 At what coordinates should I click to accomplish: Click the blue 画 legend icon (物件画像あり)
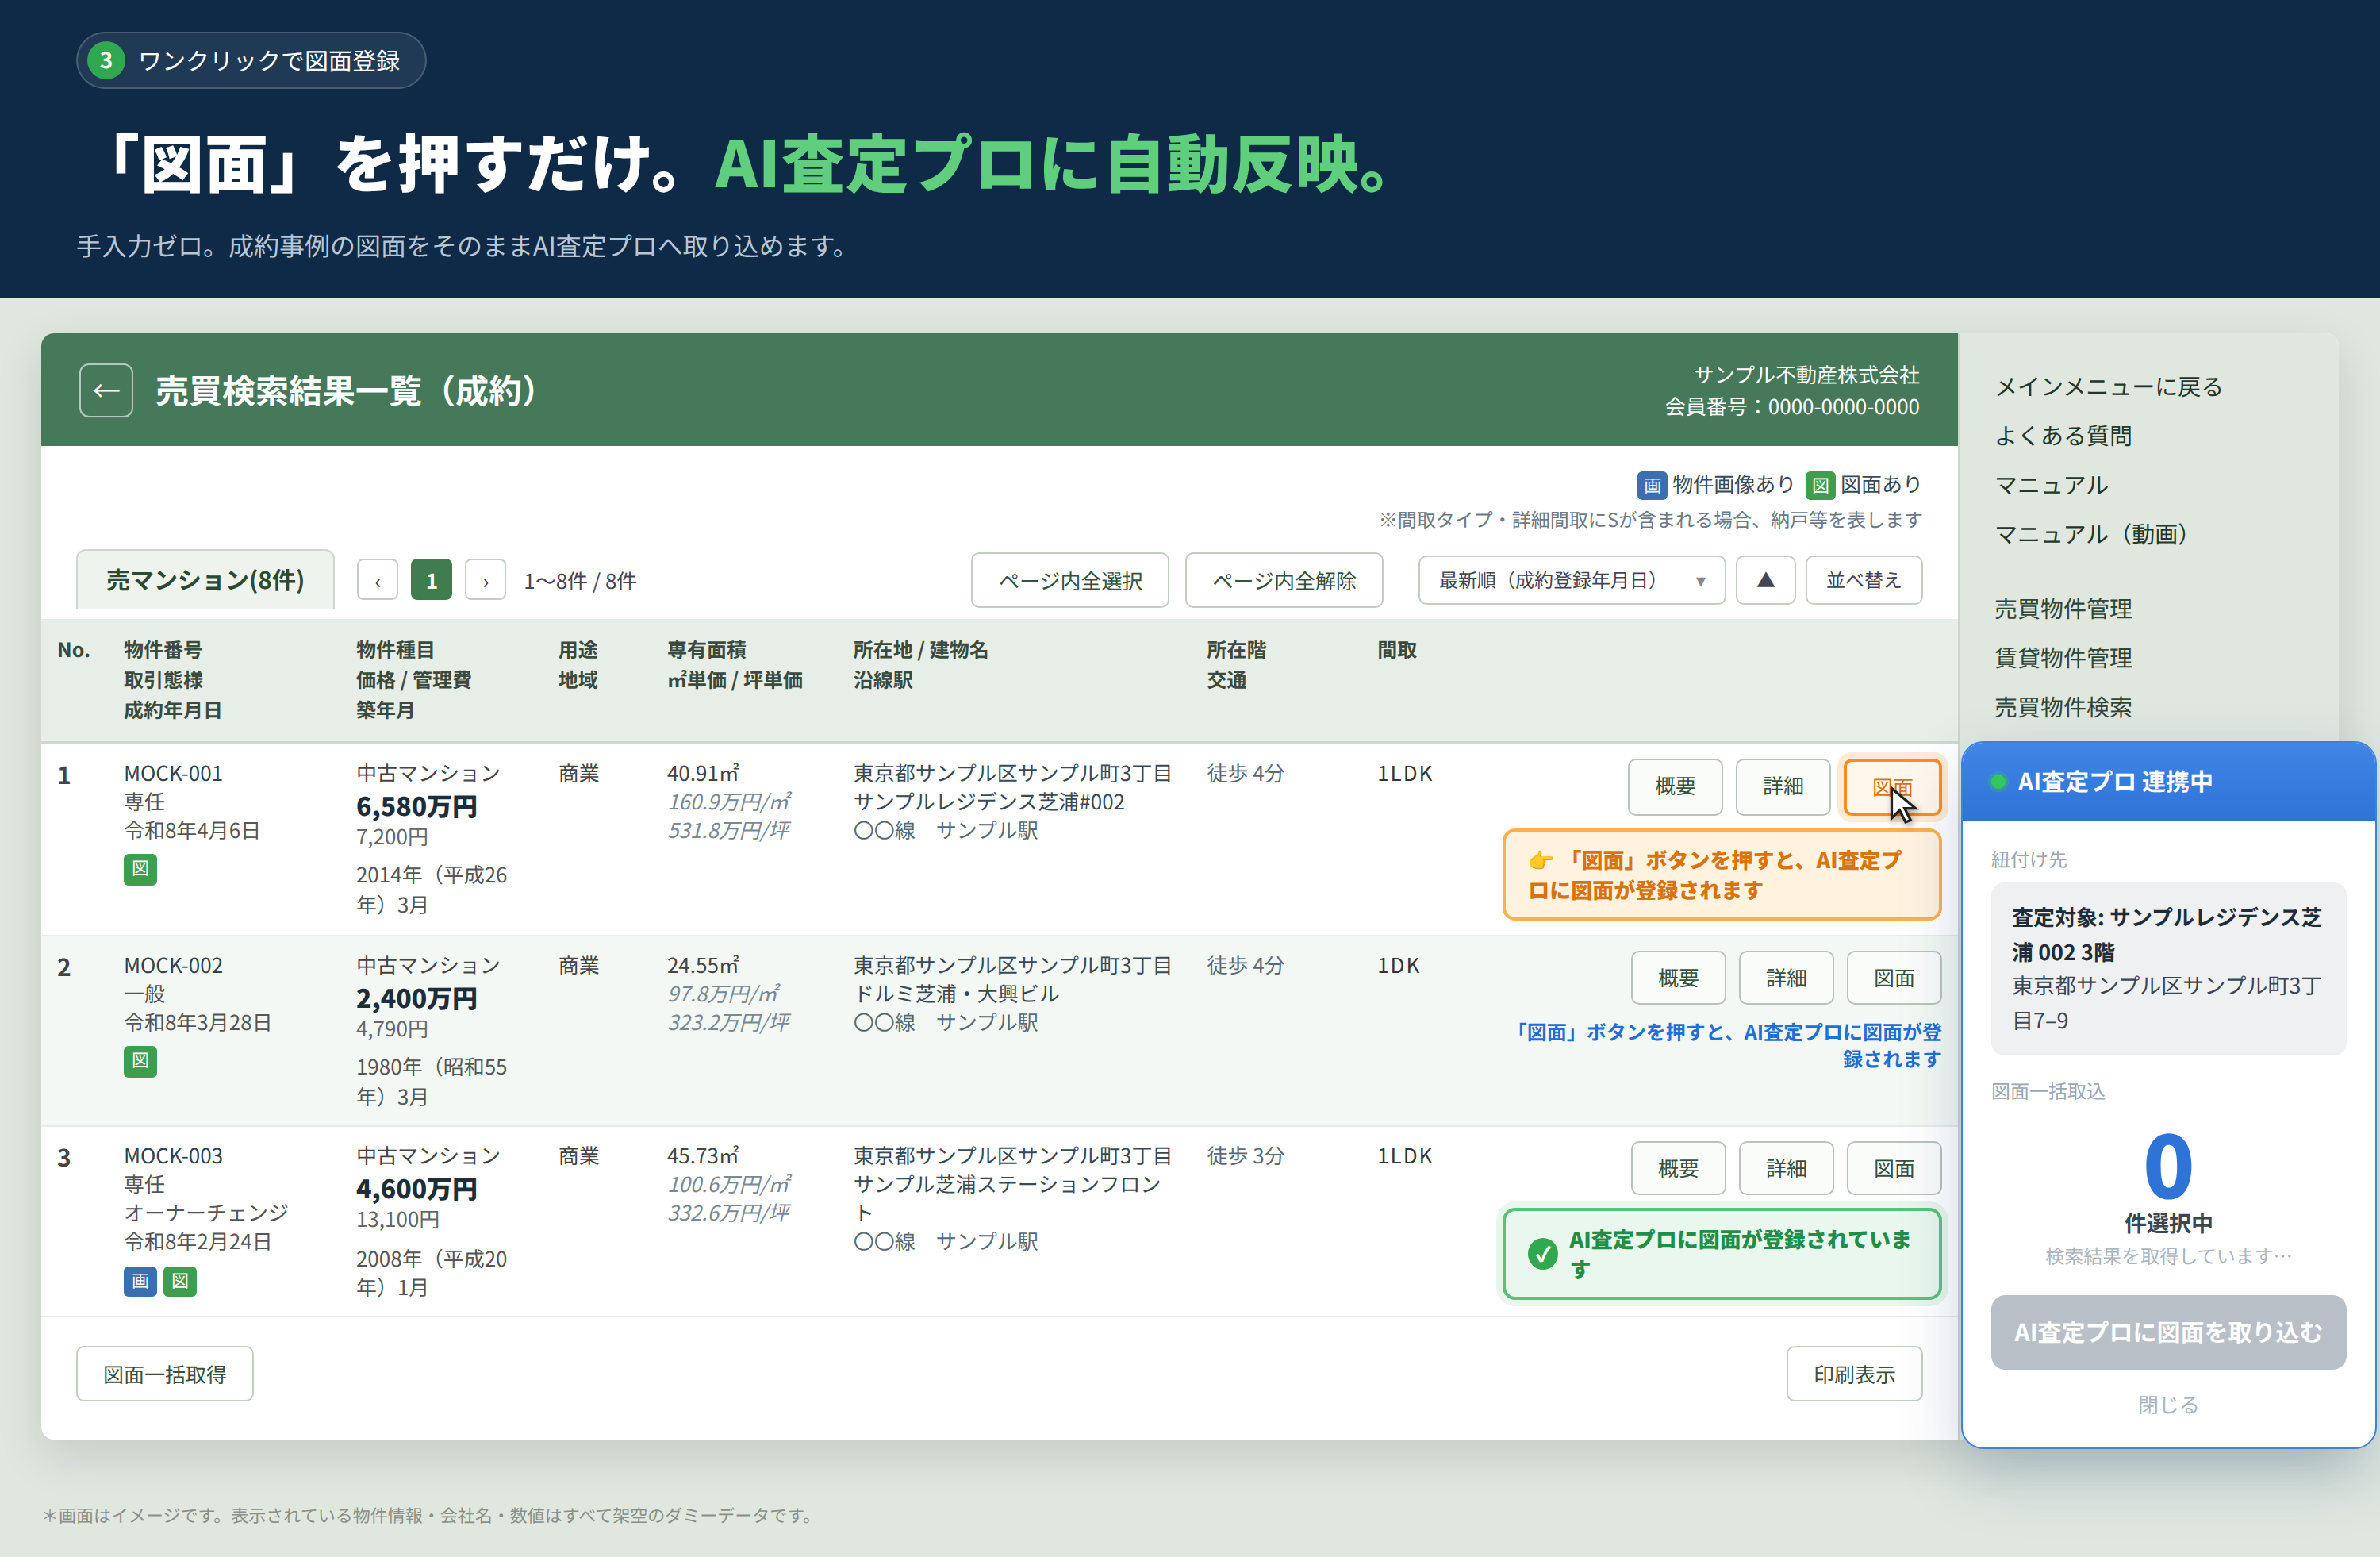pos(1651,485)
